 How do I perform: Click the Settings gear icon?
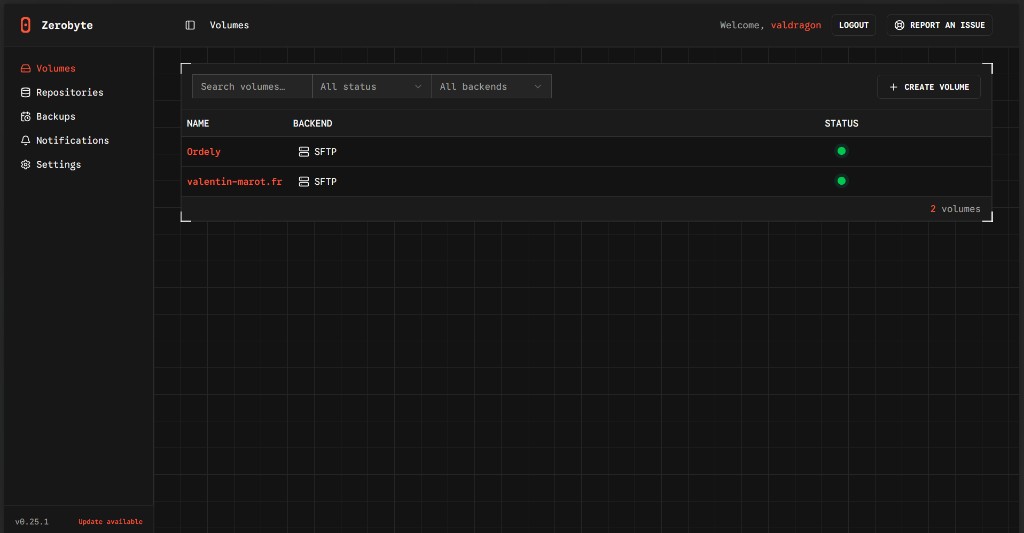coord(25,165)
